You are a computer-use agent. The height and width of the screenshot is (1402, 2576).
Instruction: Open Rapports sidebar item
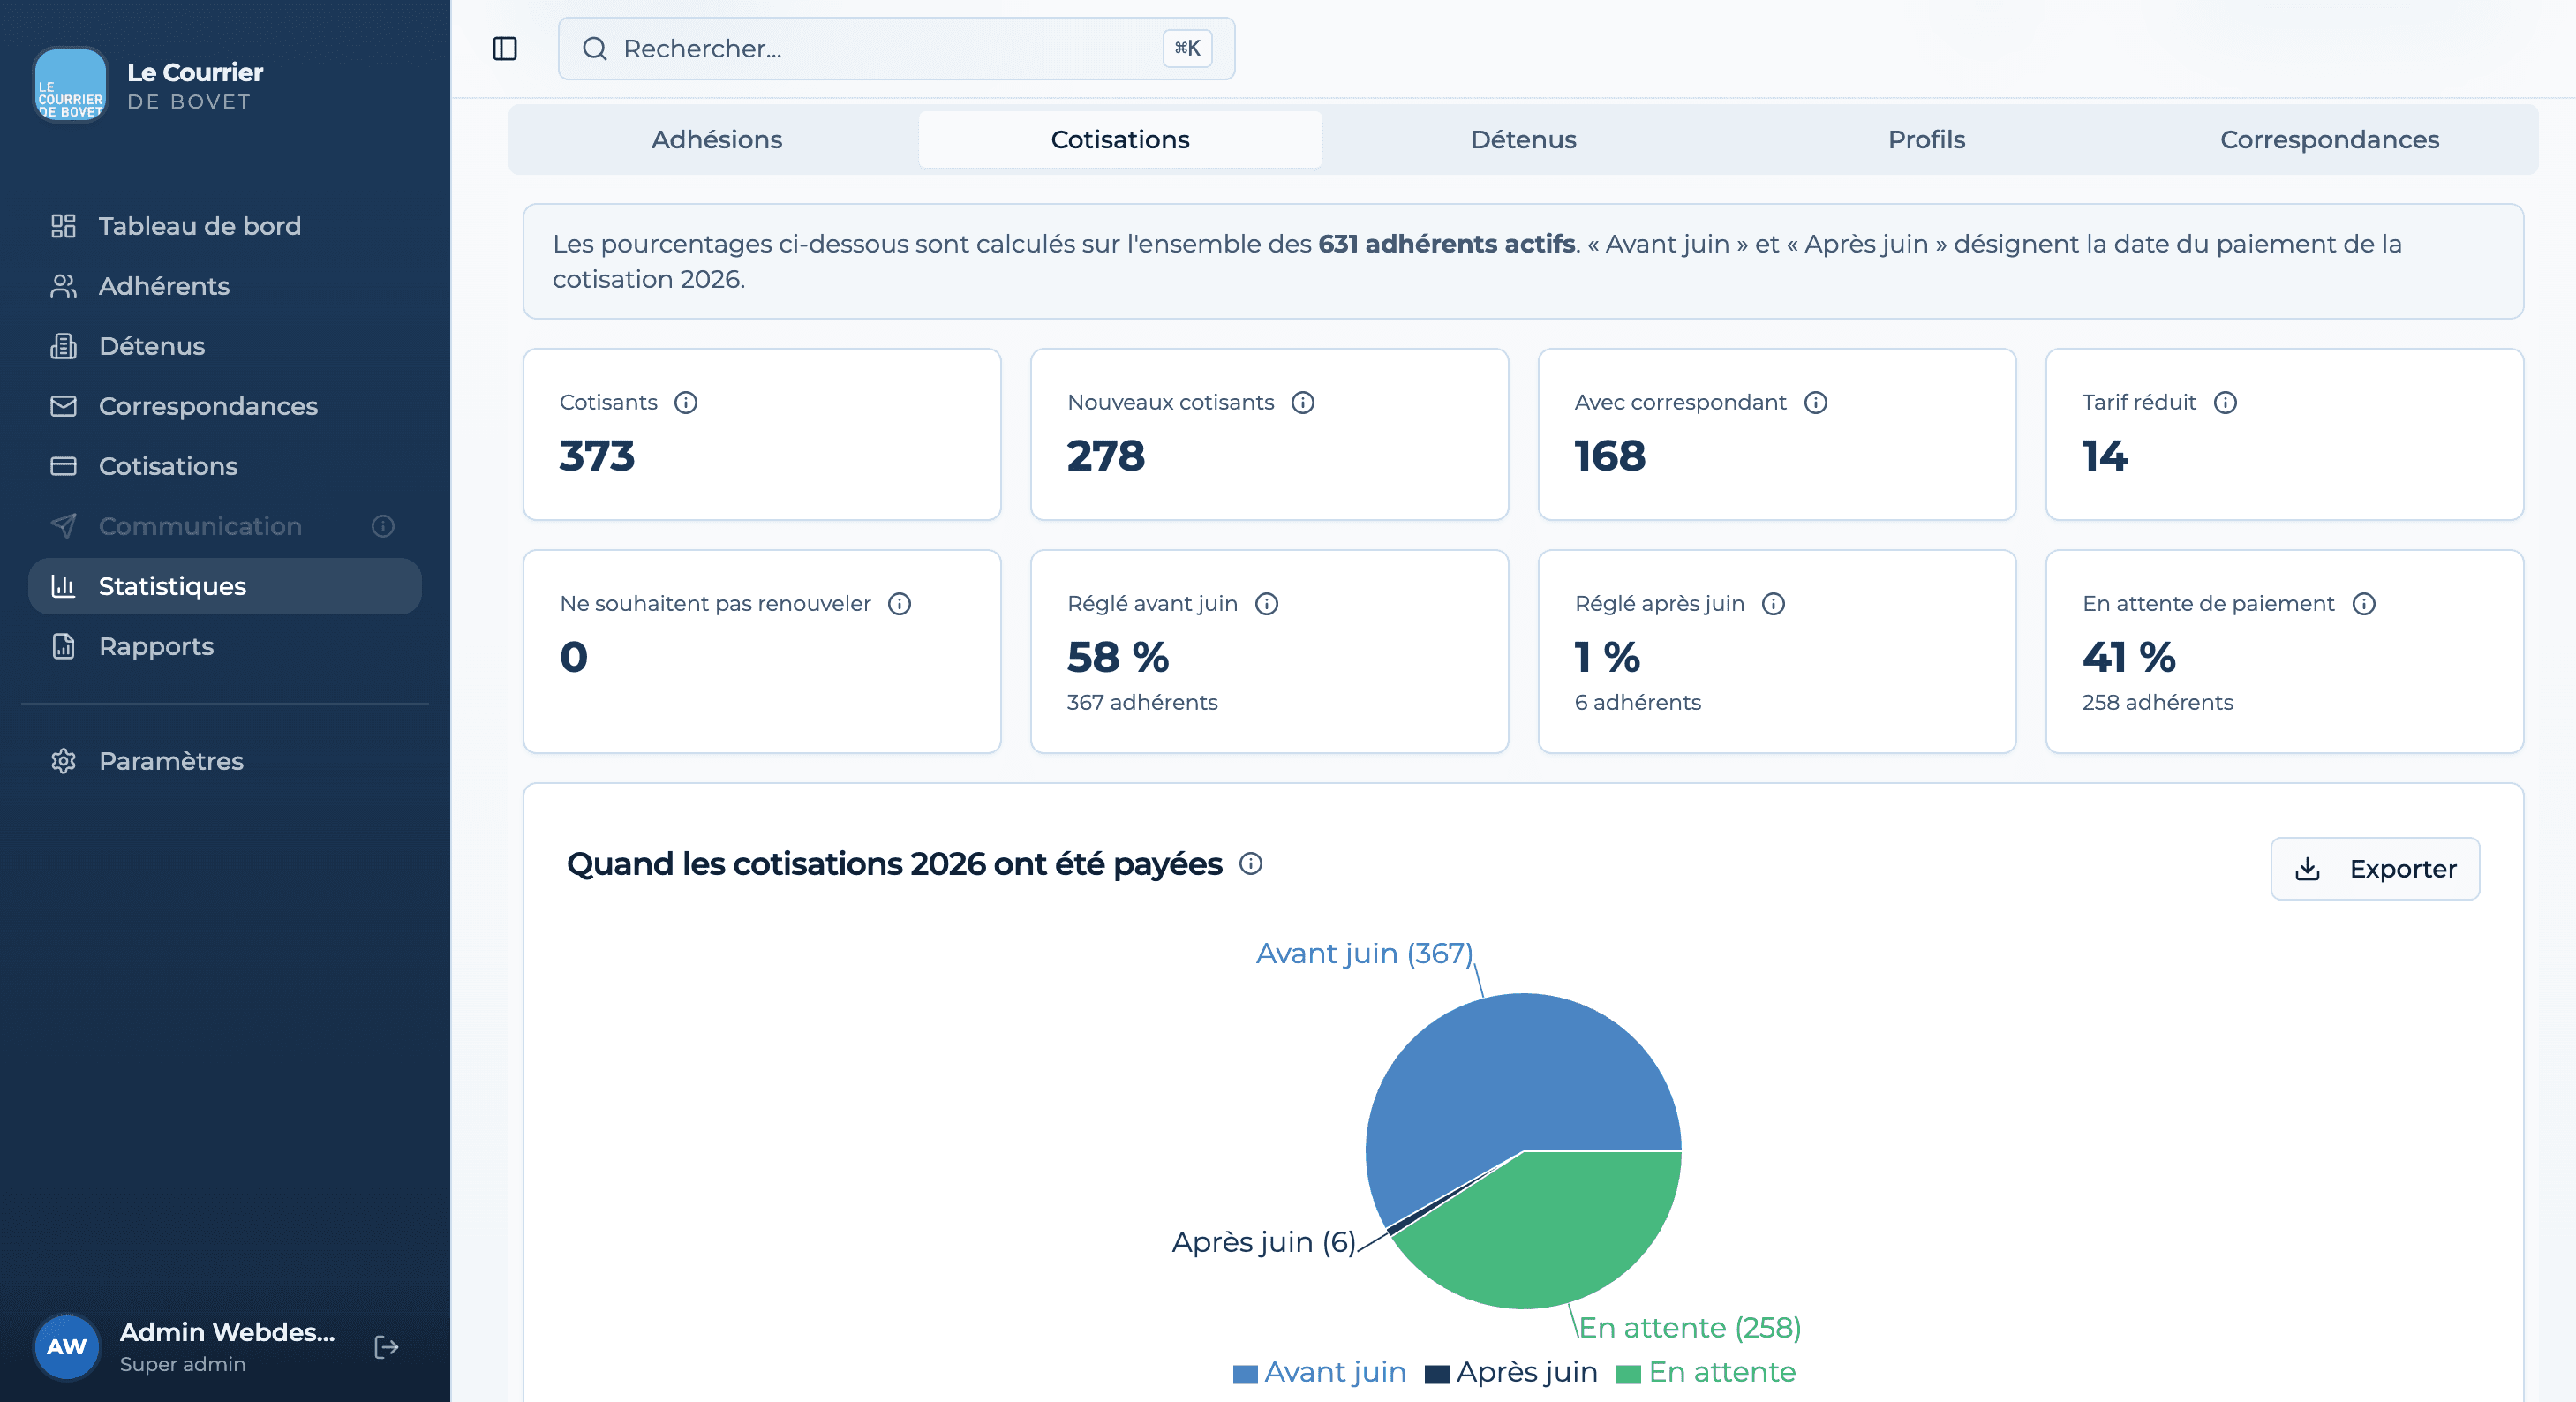pos(225,646)
